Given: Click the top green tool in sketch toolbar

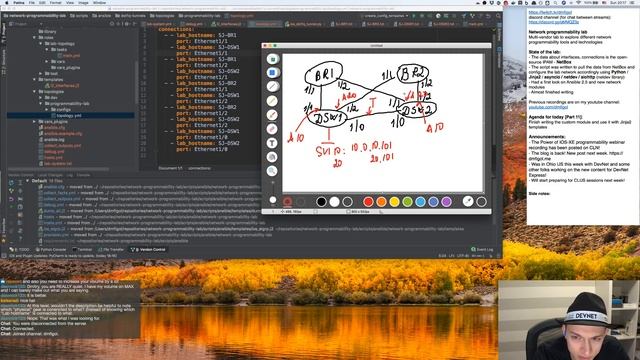Looking at the screenshot, I should click(x=273, y=59).
